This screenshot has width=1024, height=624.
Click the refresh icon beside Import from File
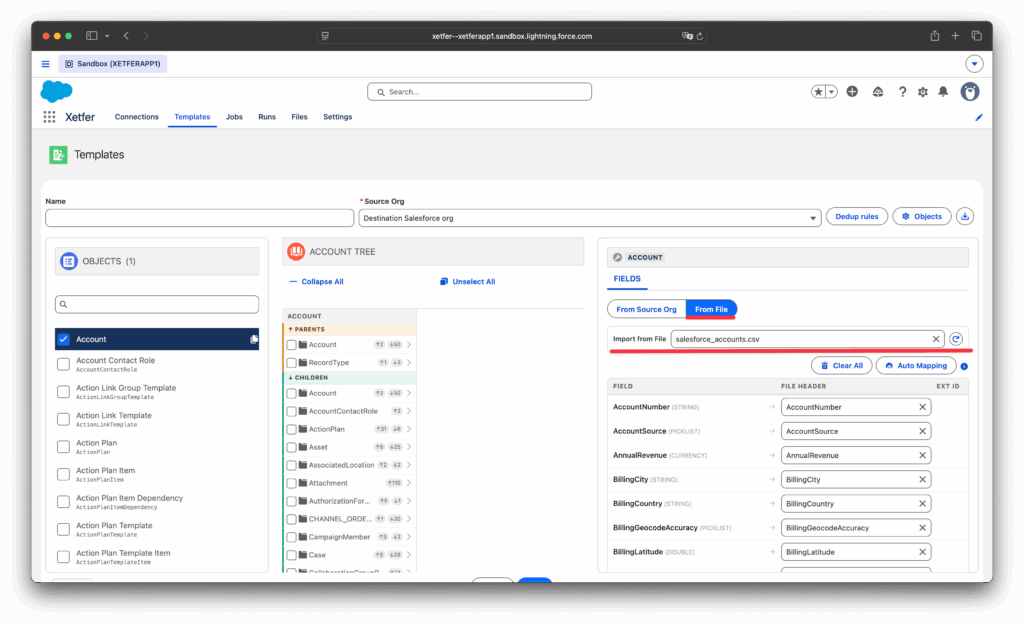pyautogui.click(x=956, y=339)
